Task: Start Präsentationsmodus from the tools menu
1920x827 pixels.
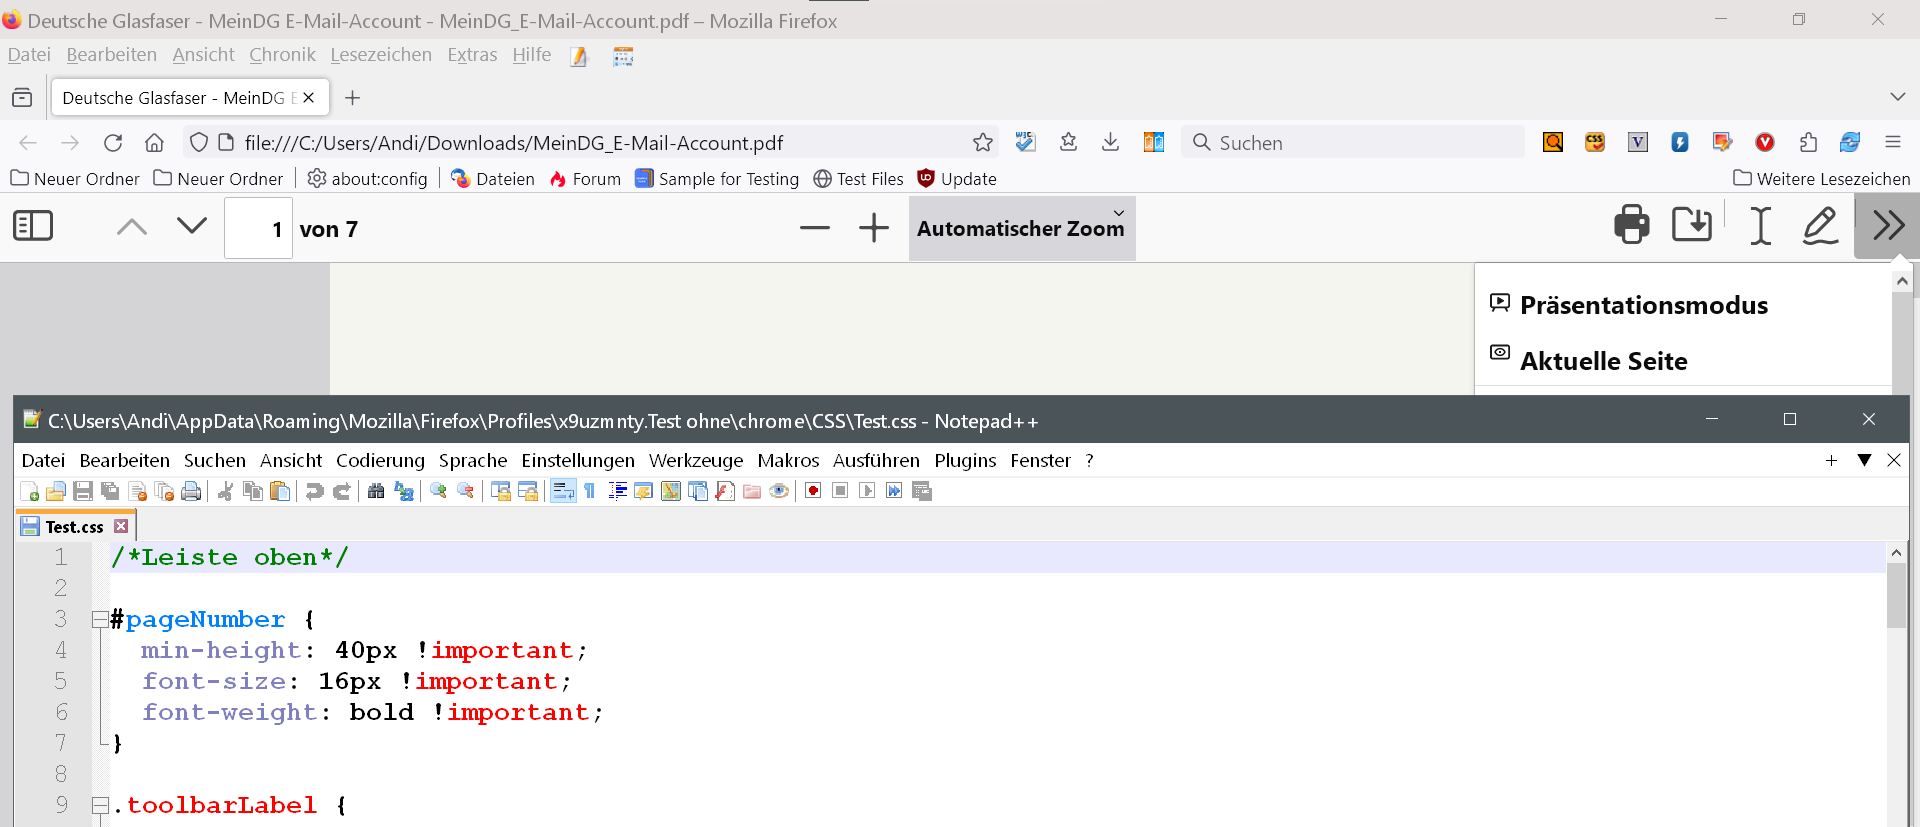Action: pos(1643,305)
